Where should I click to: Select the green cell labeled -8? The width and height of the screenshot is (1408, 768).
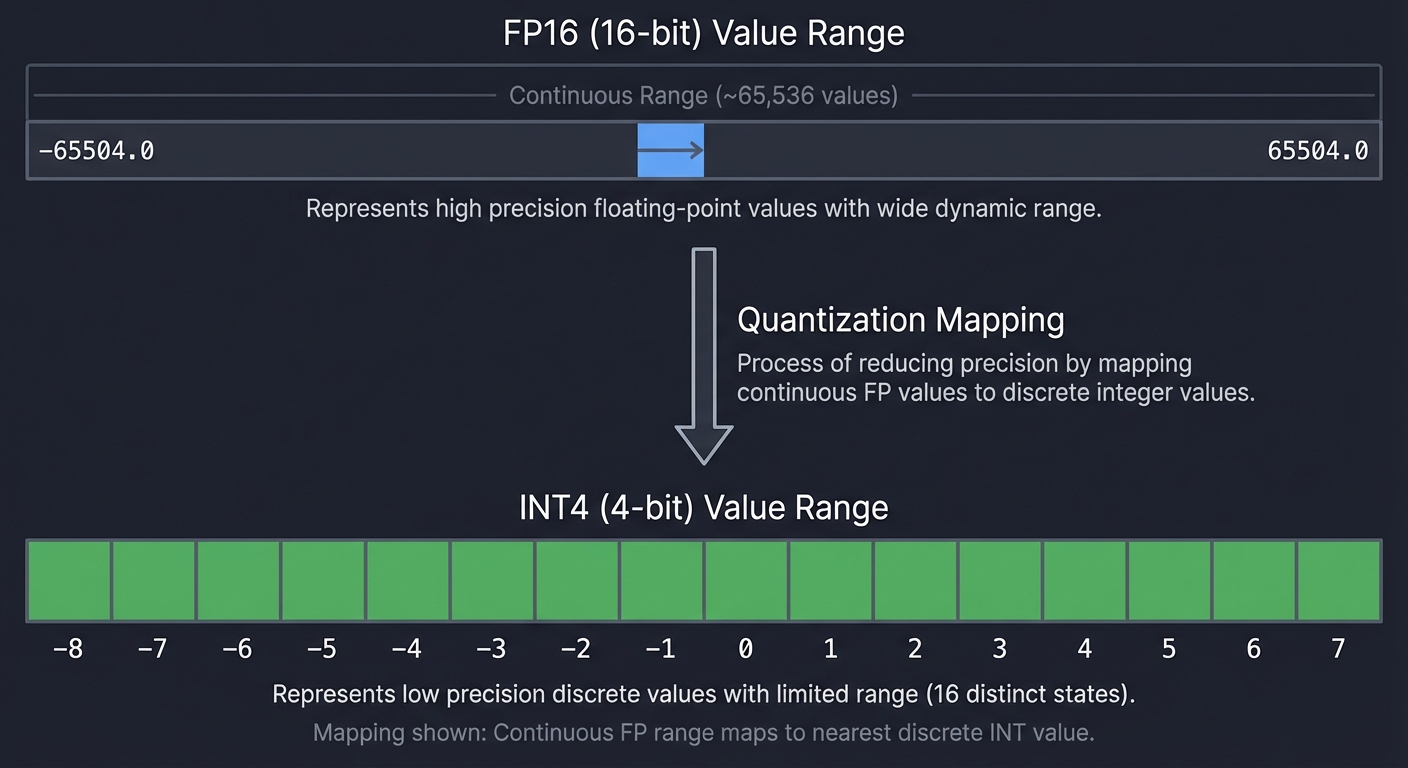point(67,580)
